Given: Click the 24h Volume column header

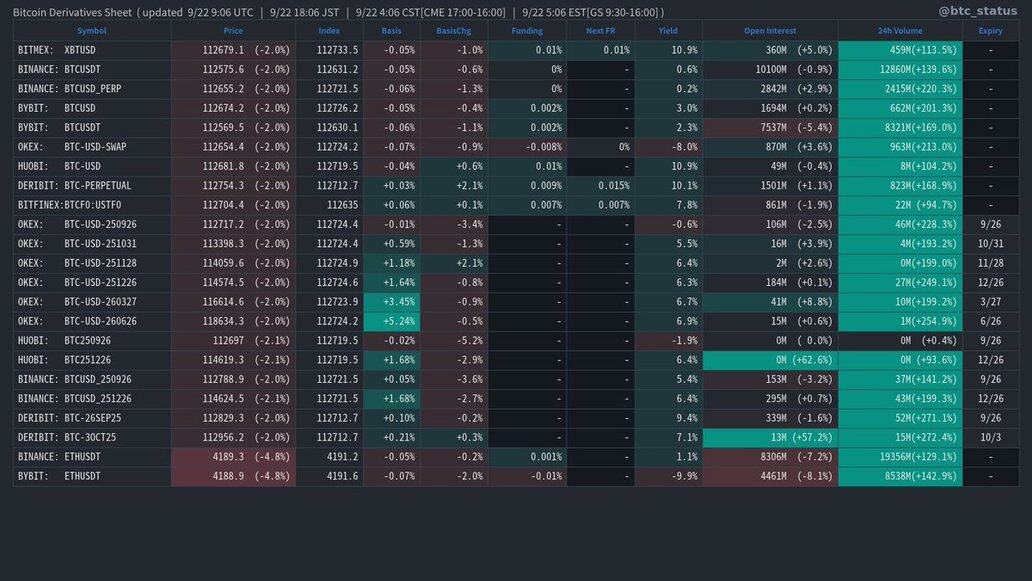Looking at the screenshot, I should (900, 31).
